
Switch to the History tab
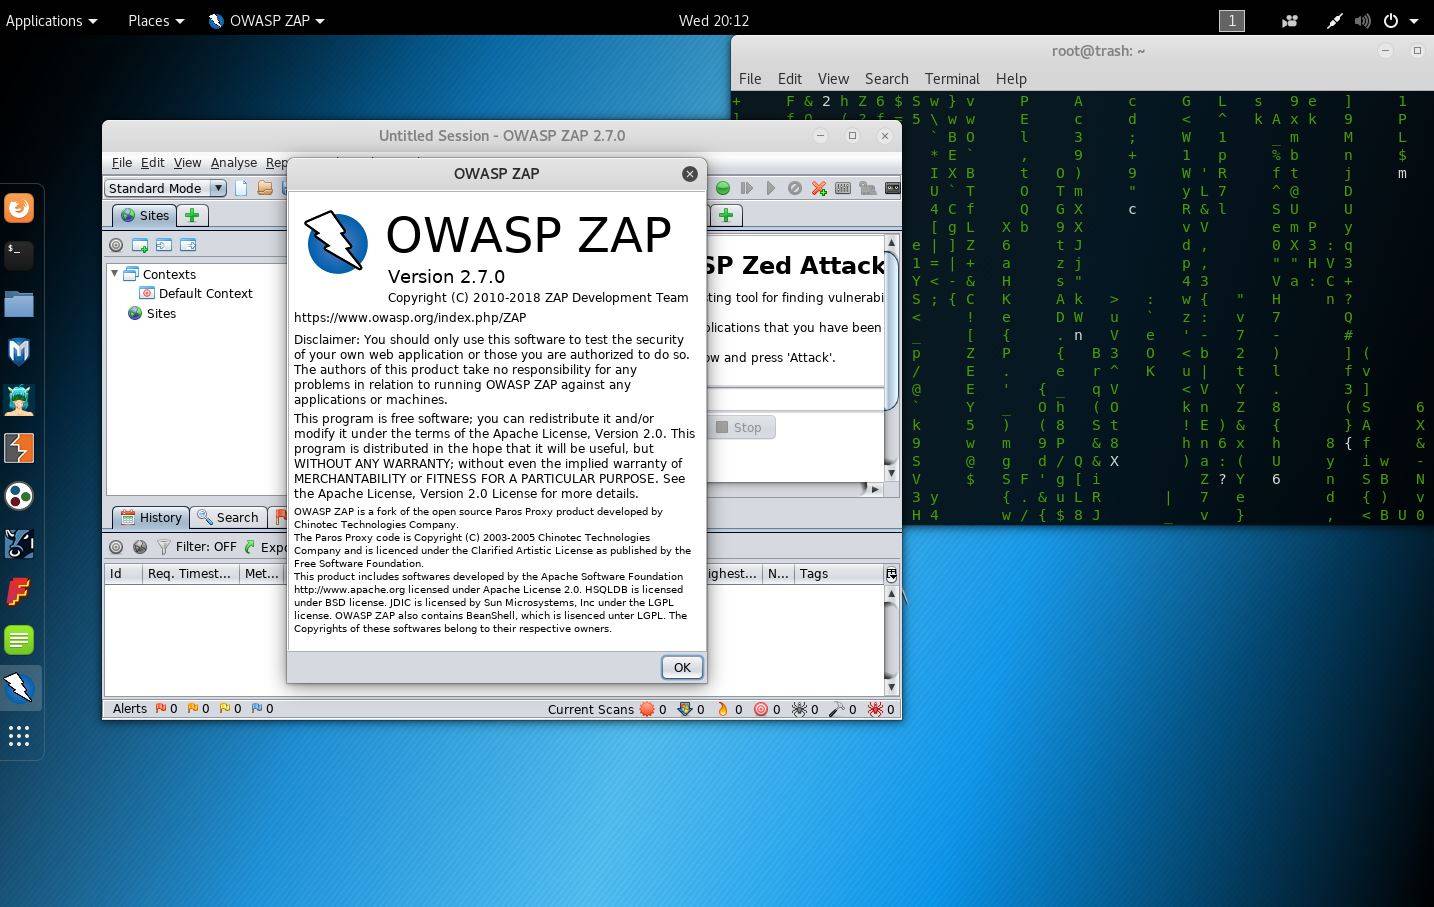pos(151,517)
